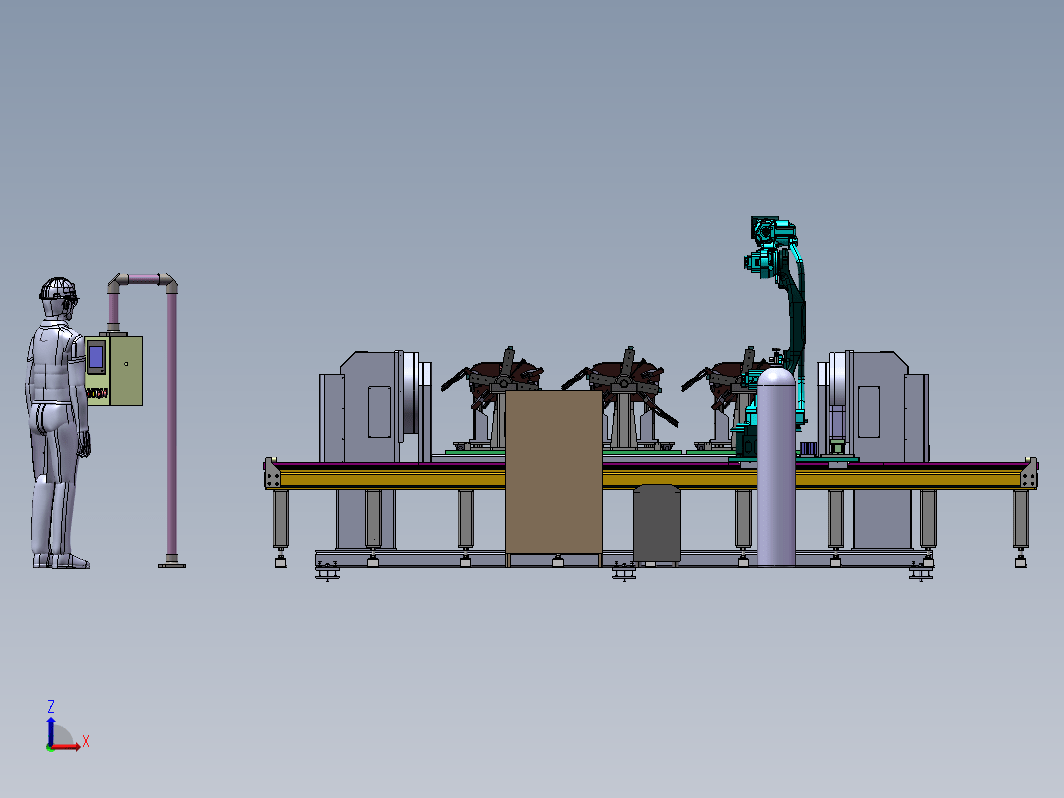Screen dimensions: 1064x798
Task: Select the right gray tailstock positioner
Action: [873, 407]
